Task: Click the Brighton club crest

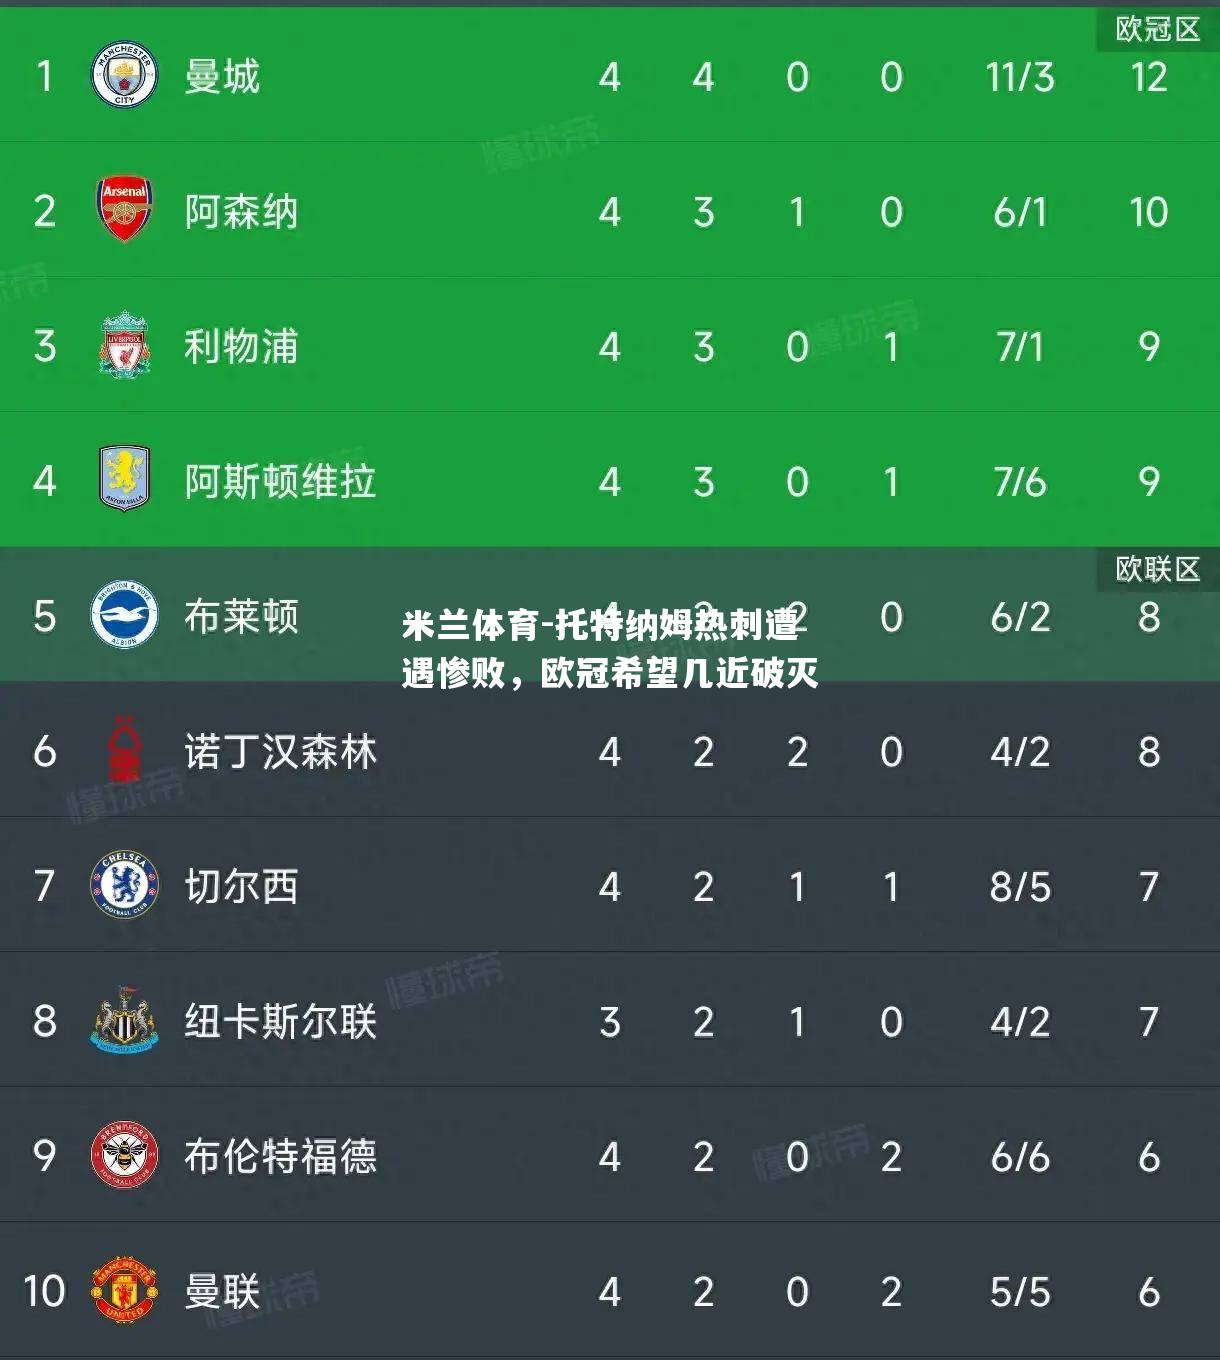Action: 124,615
